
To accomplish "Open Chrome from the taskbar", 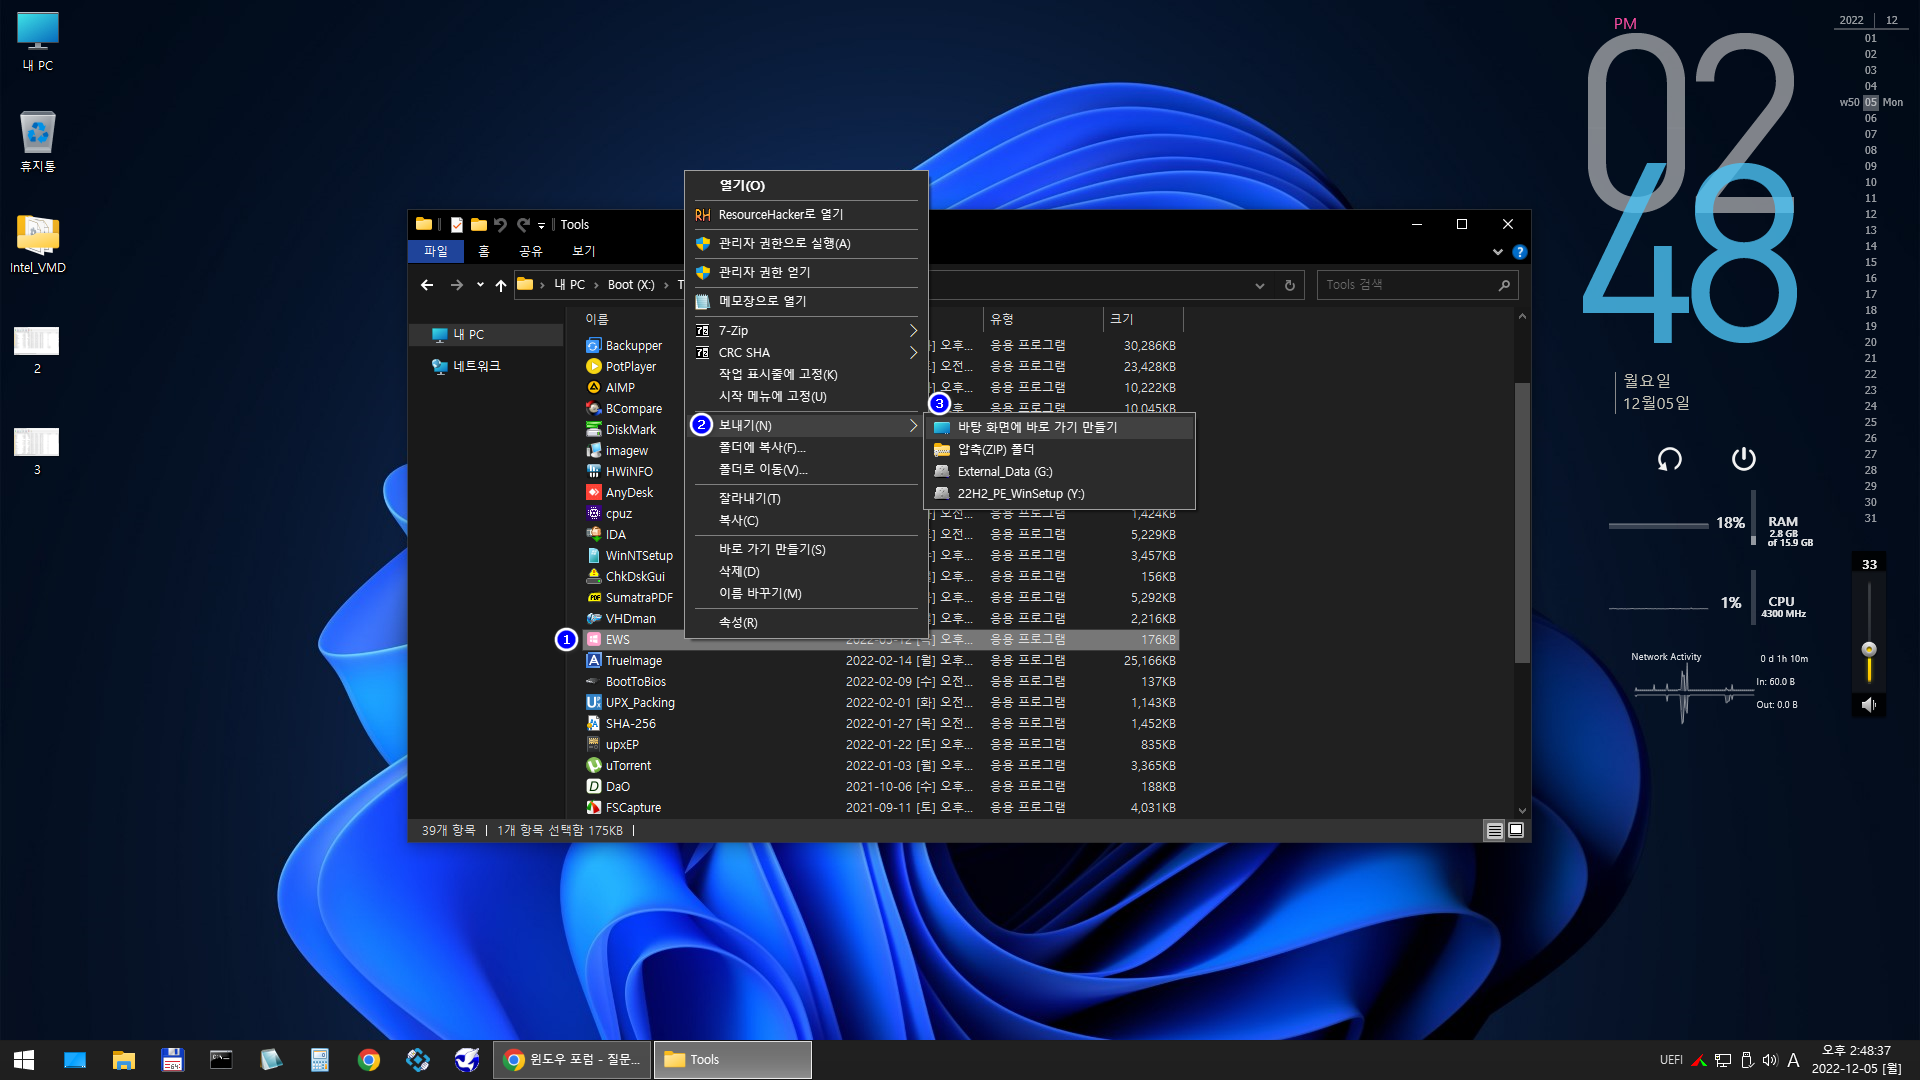I will (369, 1060).
